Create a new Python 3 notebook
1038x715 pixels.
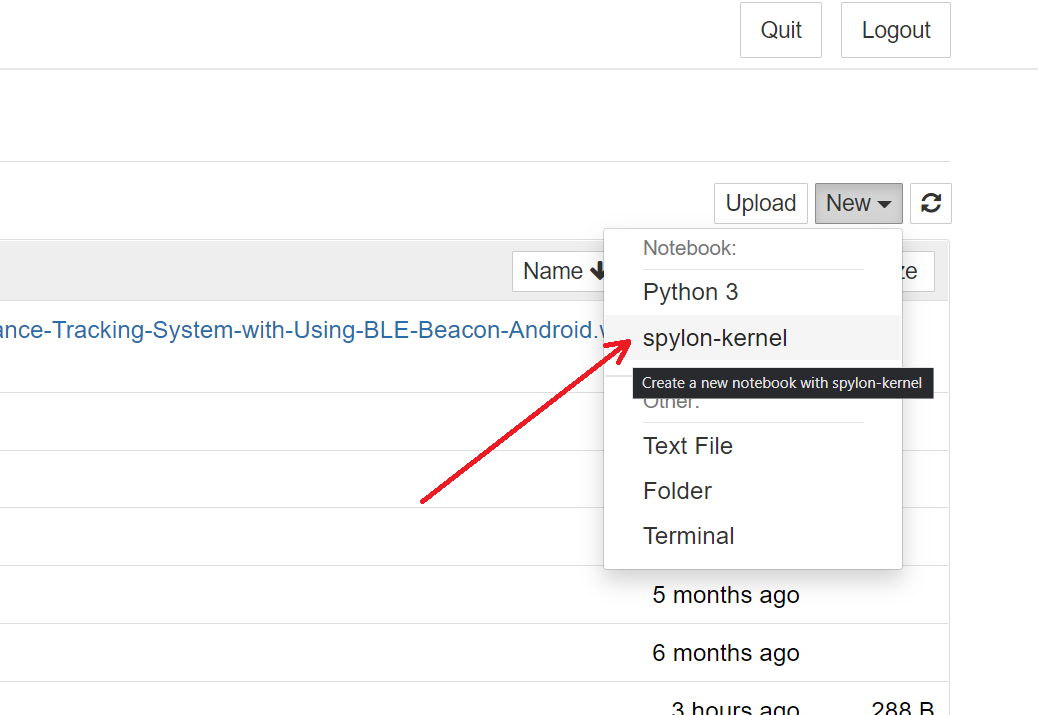pyautogui.click(x=690, y=292)
